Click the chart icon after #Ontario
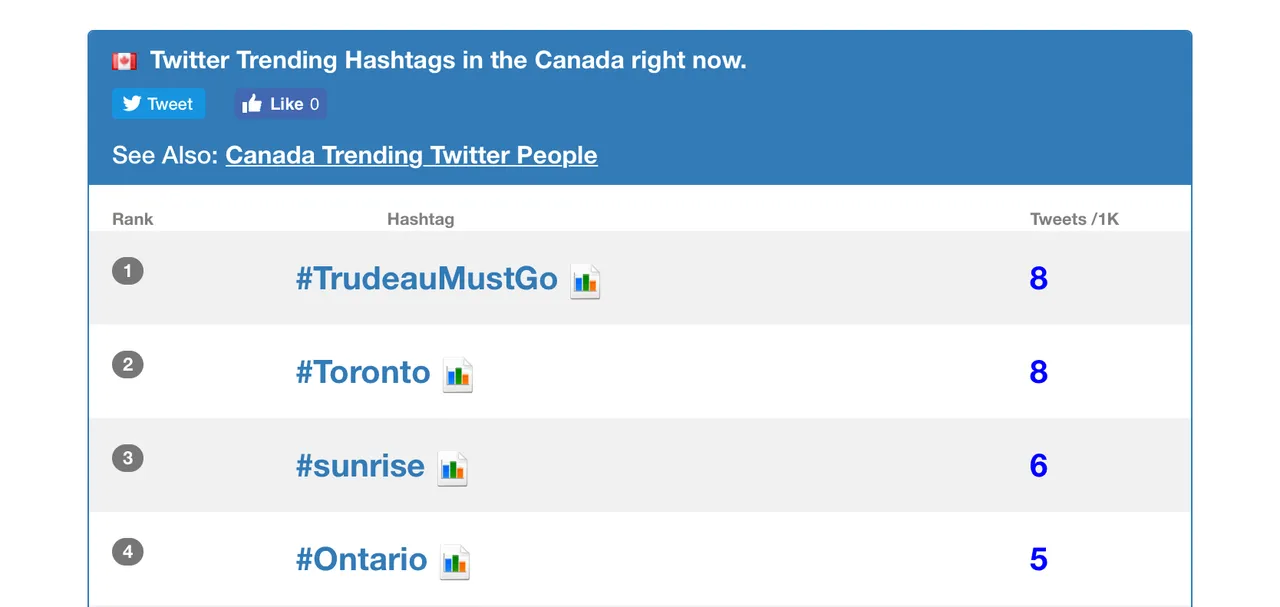Viewport: 1280px width, 607px height. 455,562
